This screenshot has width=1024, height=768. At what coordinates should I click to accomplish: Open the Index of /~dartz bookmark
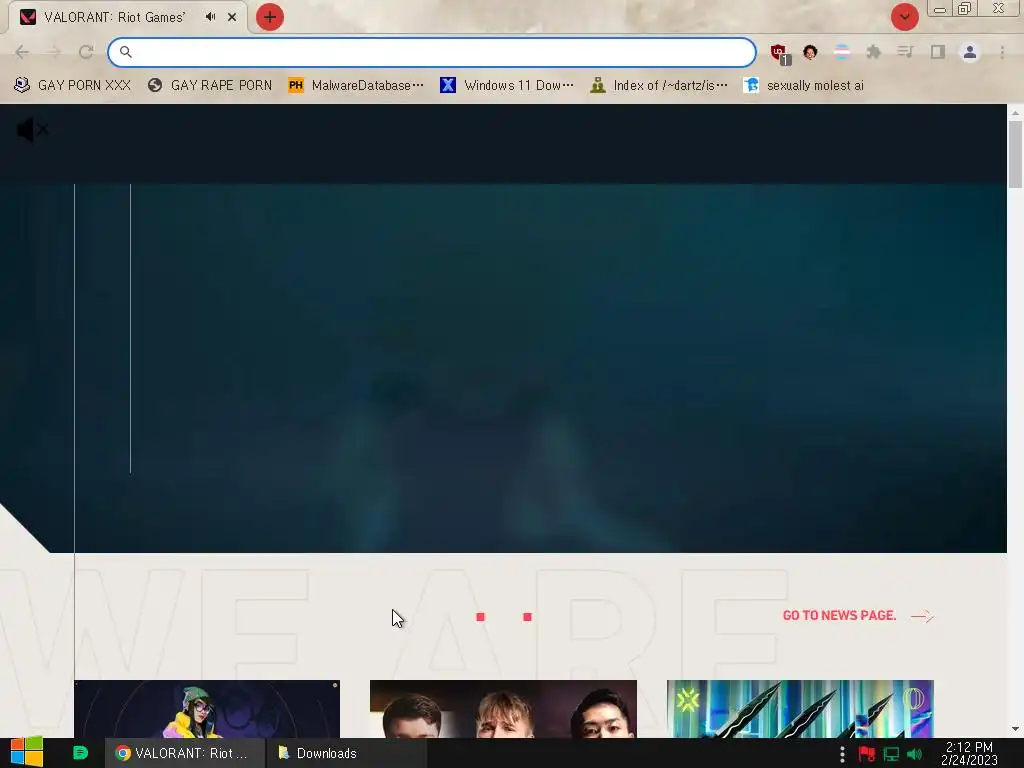click(658, 86)
